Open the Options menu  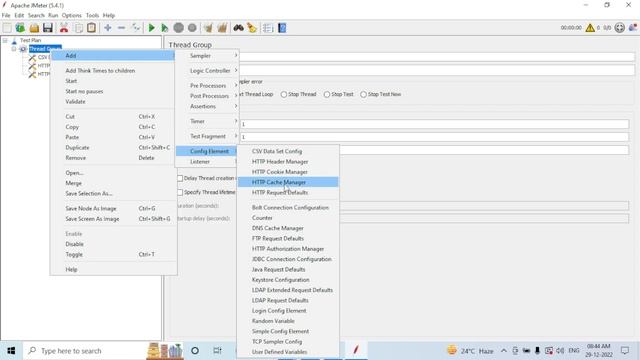pos(72,15)
